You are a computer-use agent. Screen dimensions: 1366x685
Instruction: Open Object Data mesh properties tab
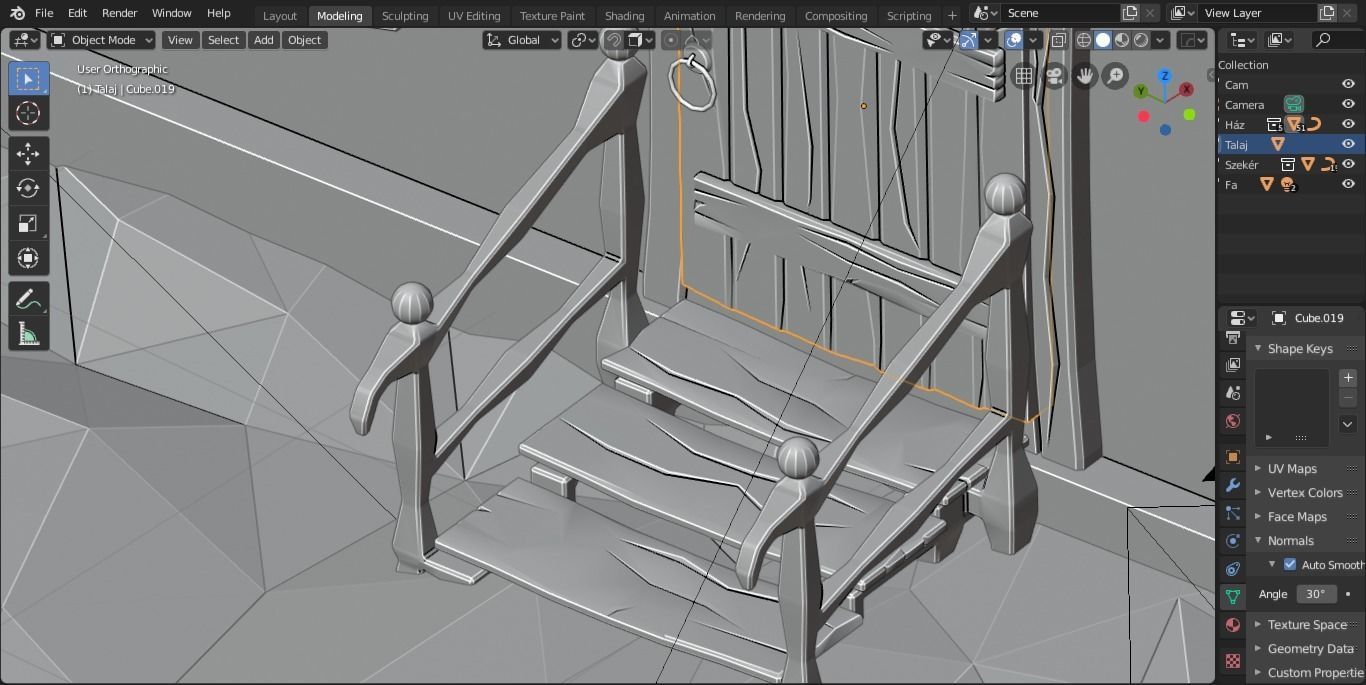pos(1232,597)
